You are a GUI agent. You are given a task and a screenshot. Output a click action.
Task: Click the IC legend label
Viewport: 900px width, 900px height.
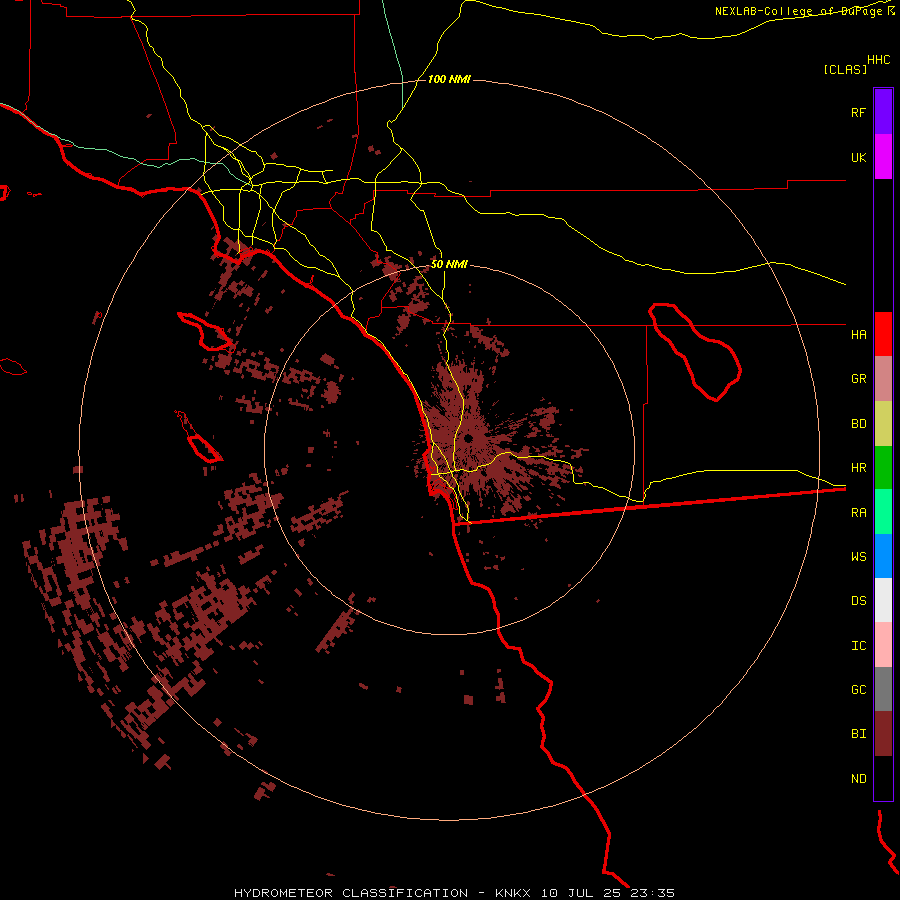858,646
